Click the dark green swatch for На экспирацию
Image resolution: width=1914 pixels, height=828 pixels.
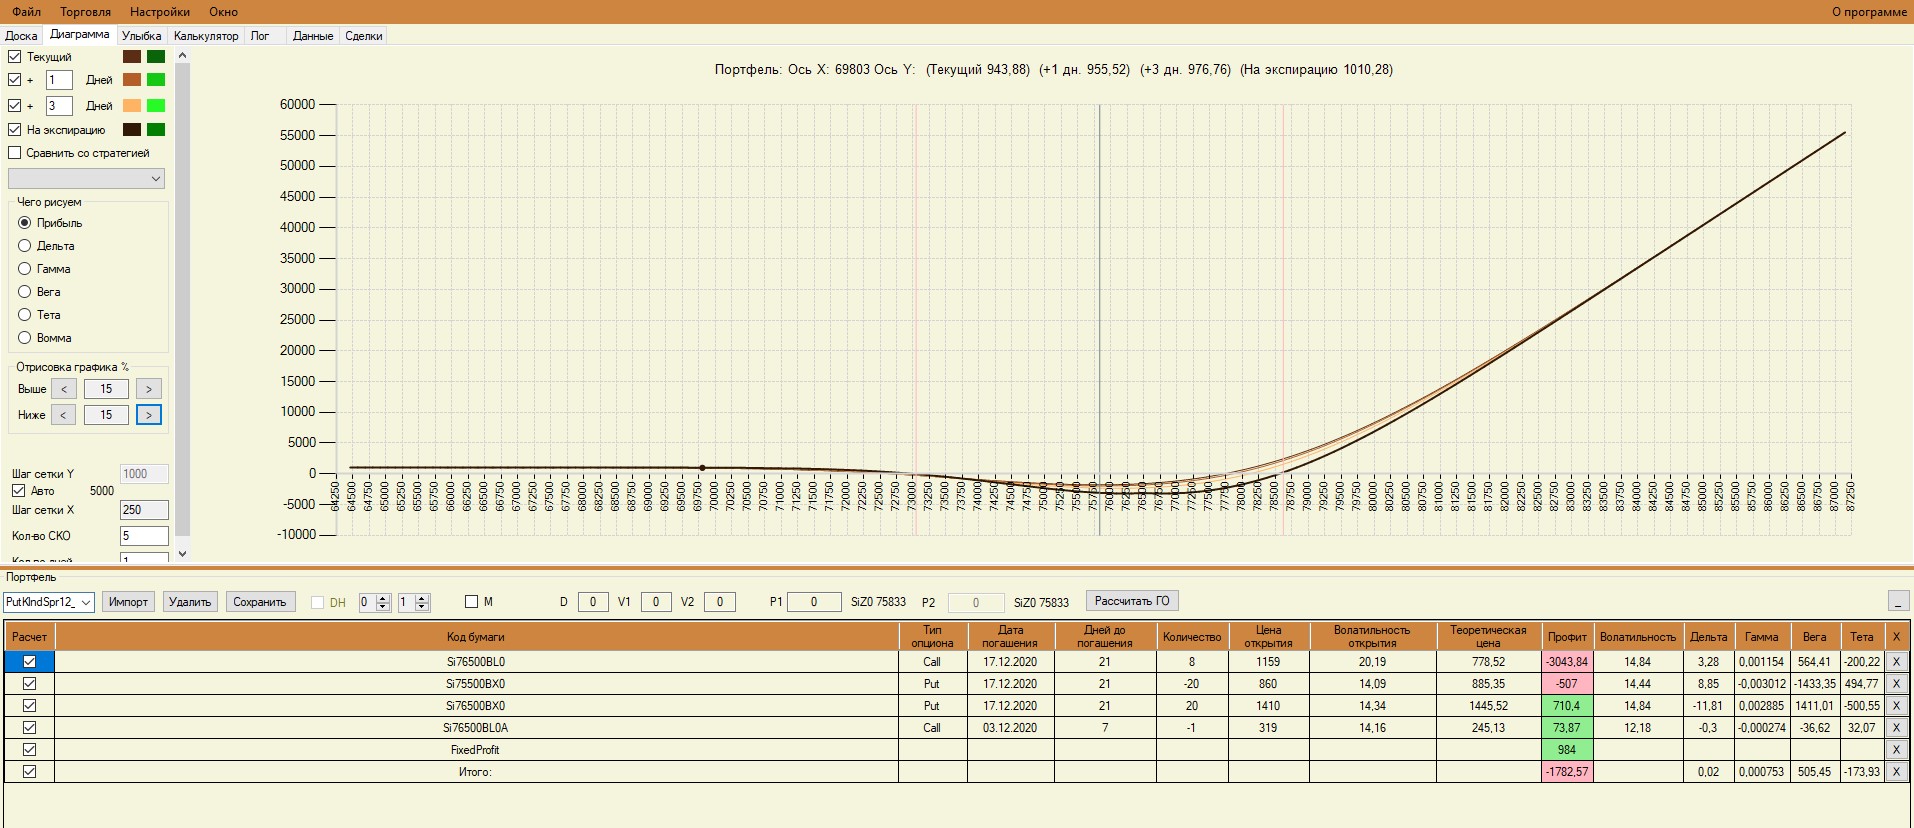[x=156, y=129]
